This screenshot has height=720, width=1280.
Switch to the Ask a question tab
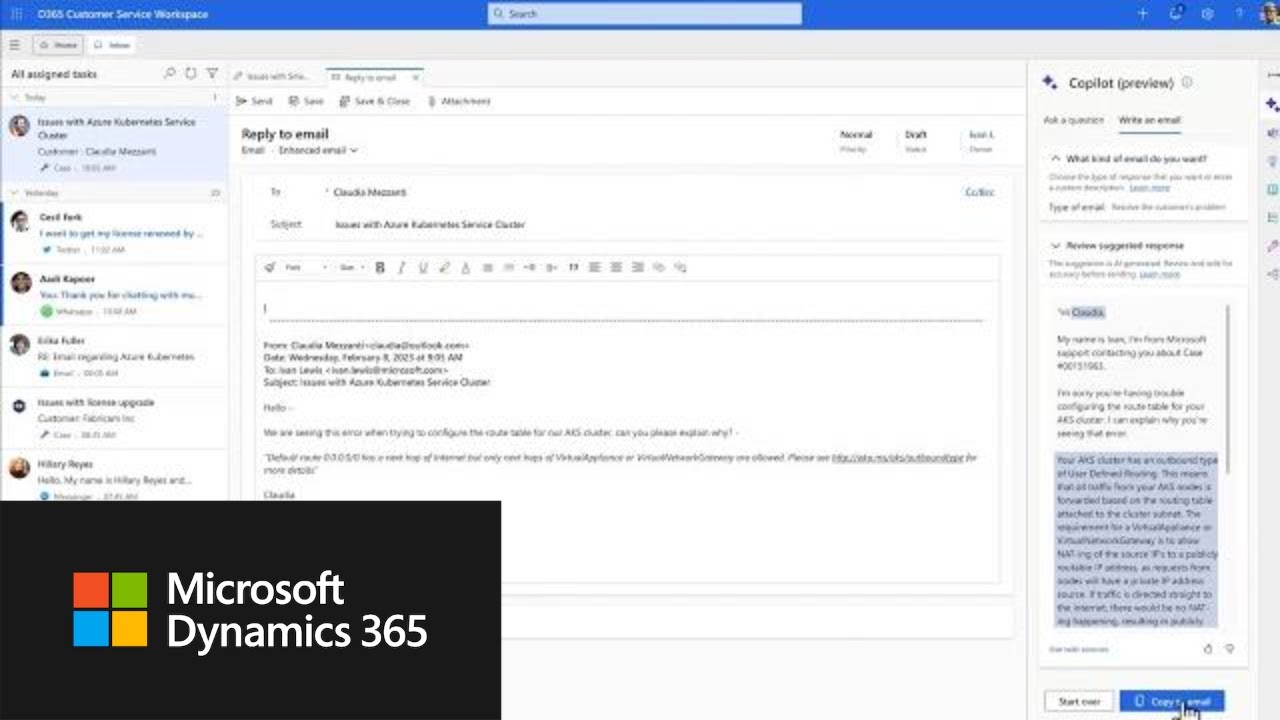(1077, 120)
